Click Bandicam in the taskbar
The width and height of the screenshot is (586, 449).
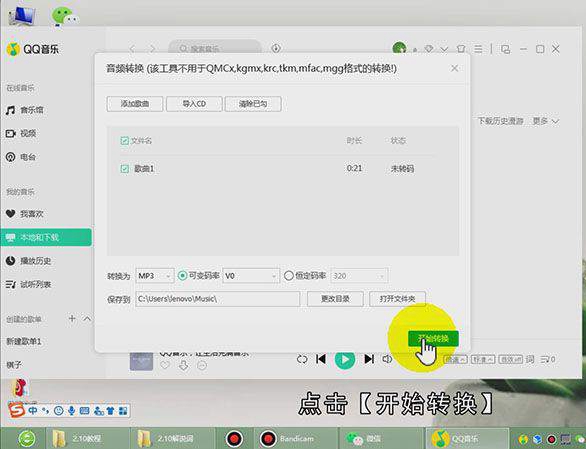[x=296, y=439]
